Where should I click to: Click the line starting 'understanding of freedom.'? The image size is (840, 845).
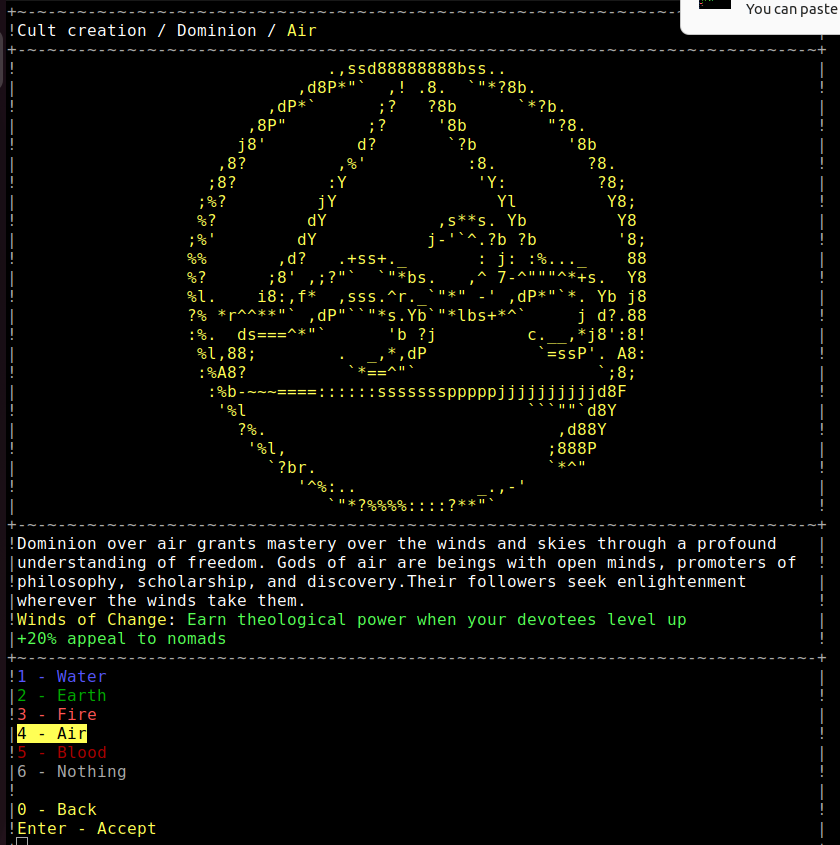407,563
